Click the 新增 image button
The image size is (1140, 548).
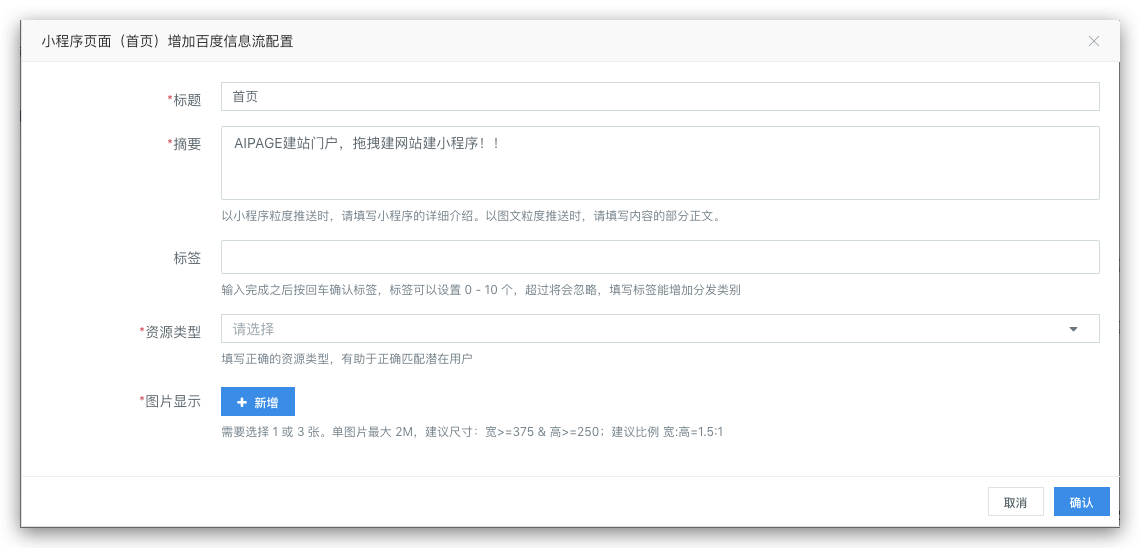point(258,402)
